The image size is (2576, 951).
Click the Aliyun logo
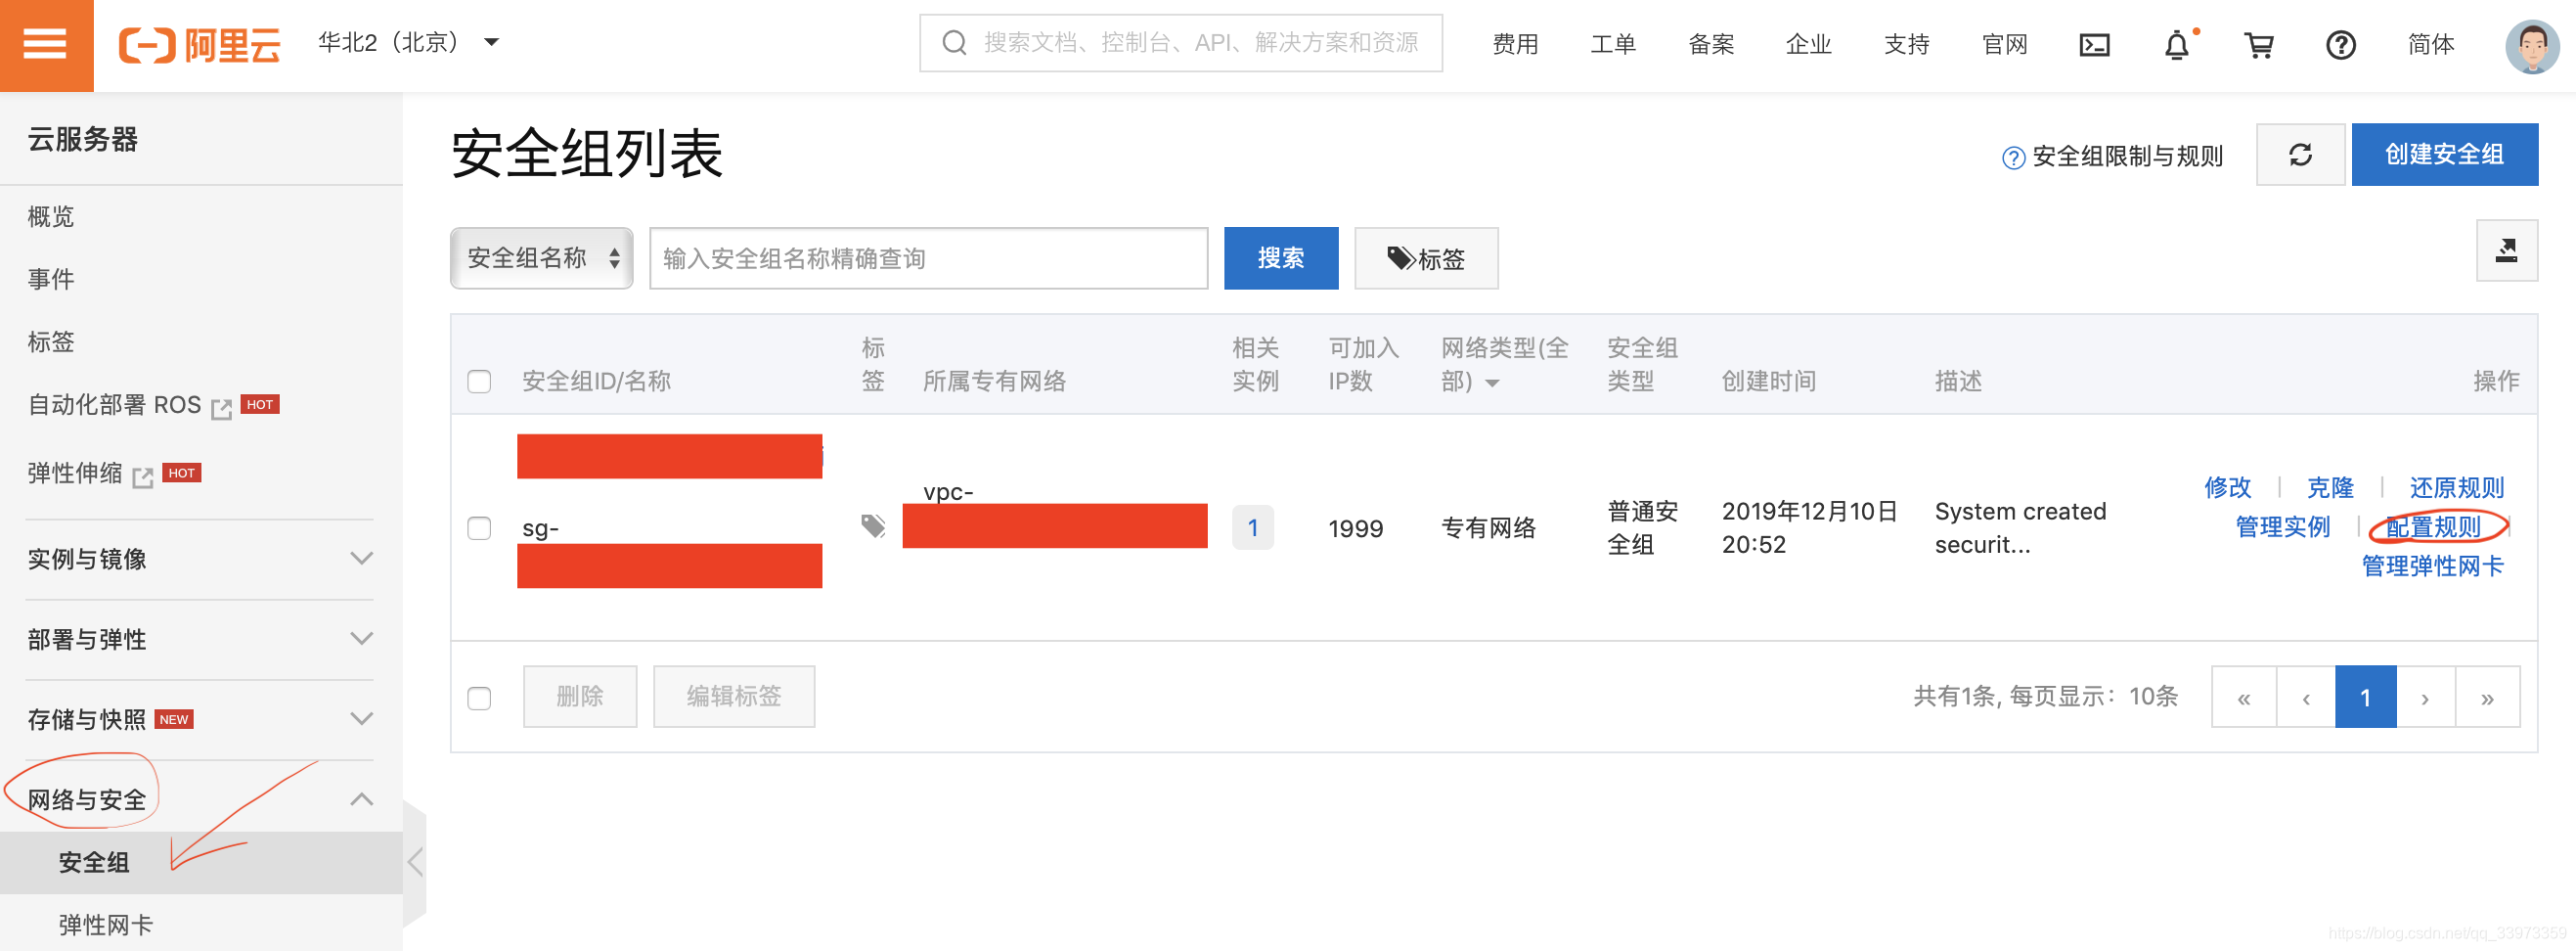click(199, 44)
